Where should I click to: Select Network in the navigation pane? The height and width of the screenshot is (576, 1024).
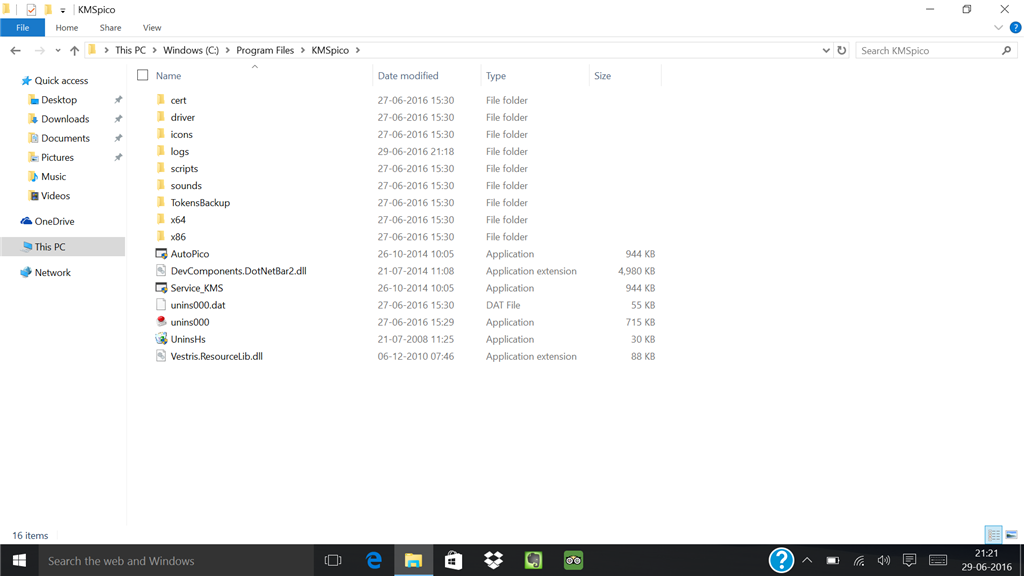coord(52,272)
